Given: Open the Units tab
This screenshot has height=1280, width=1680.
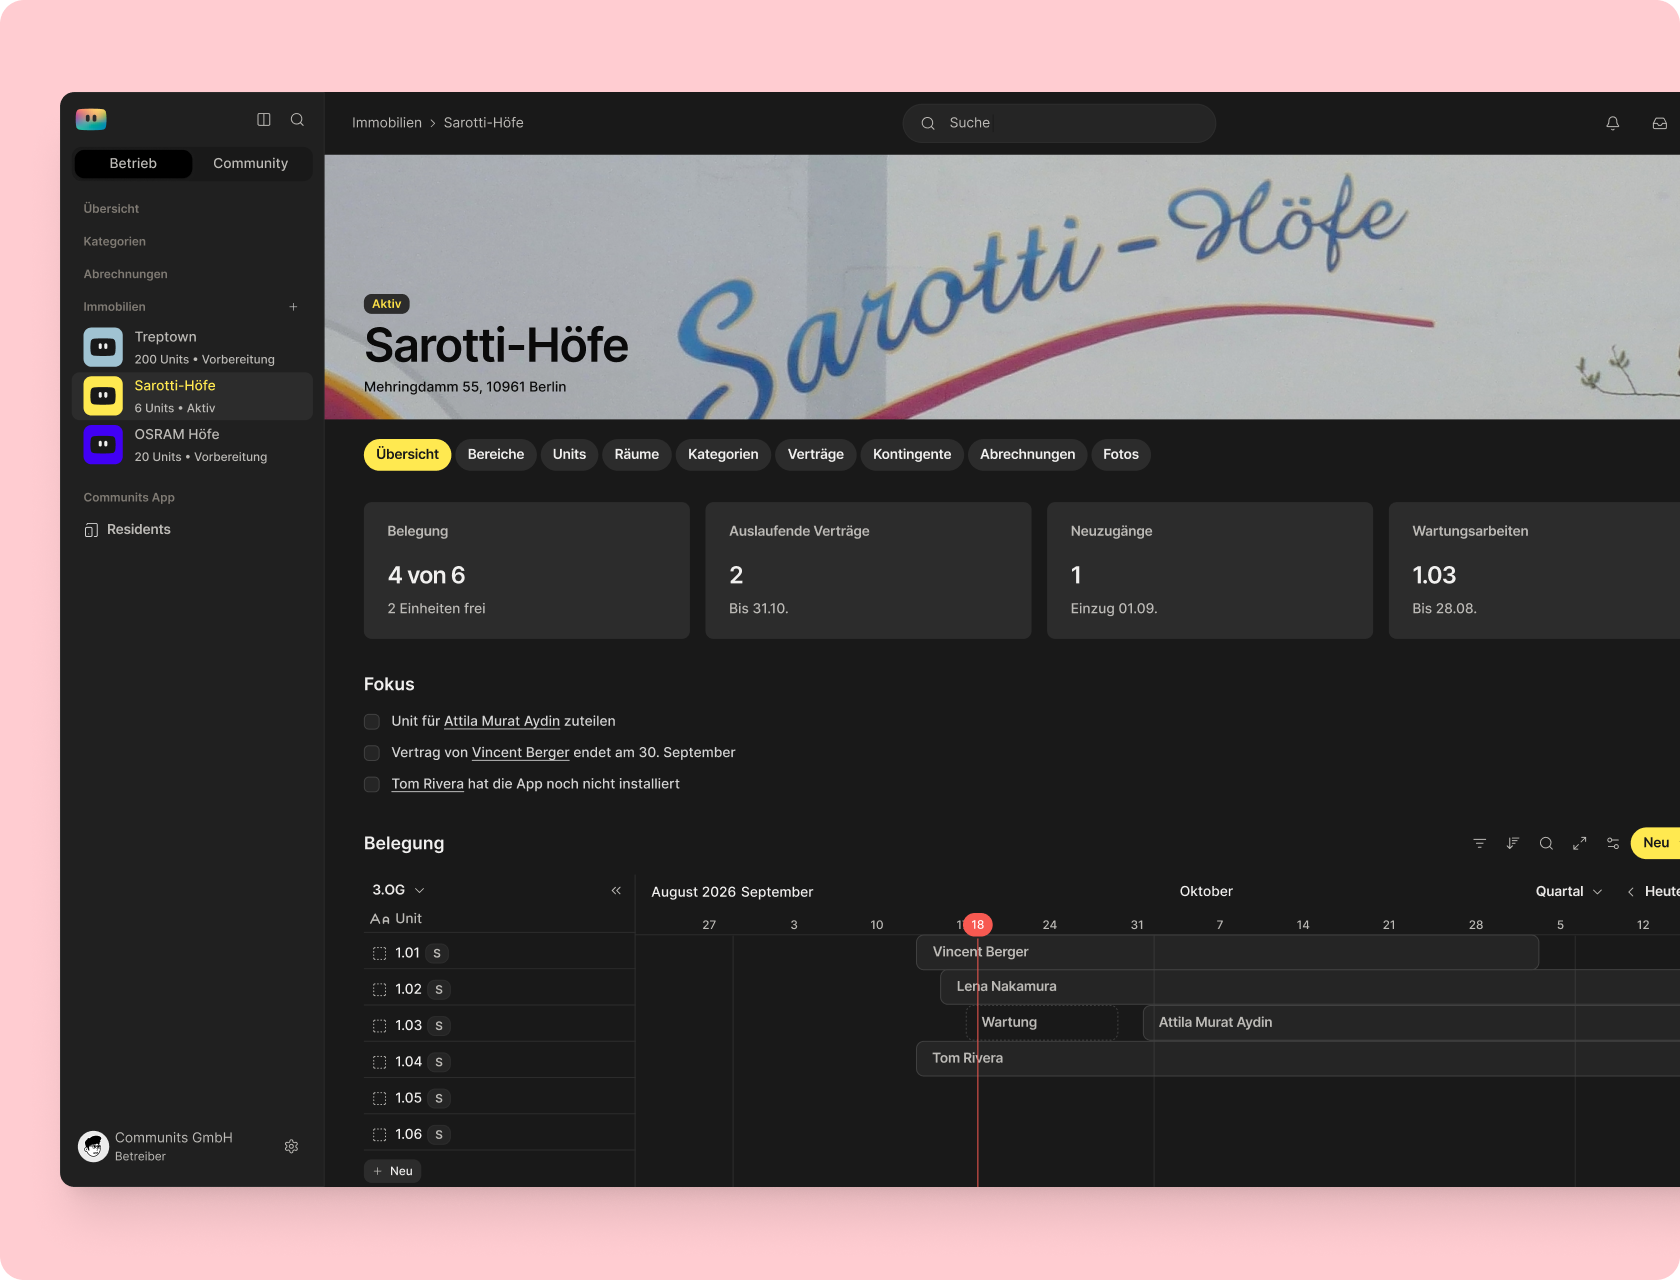Looking at the screenshot, I should [x=570, y=454].
